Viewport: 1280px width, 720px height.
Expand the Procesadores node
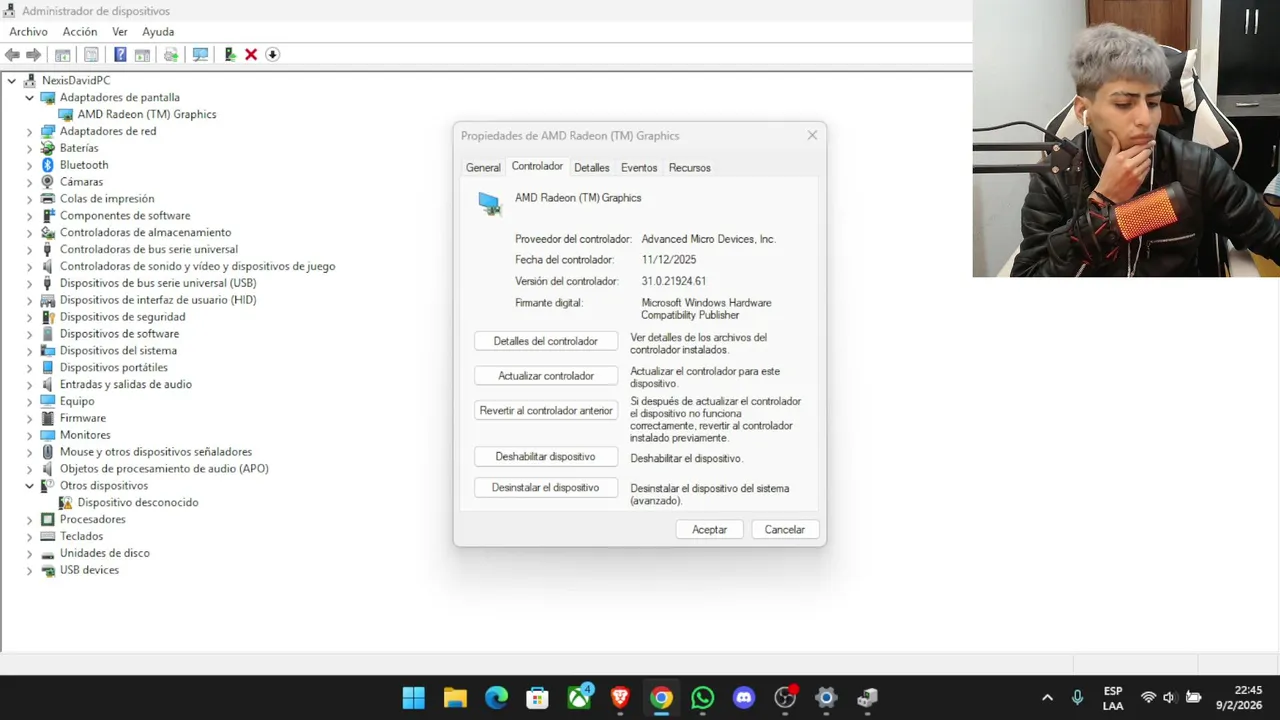[x=29, y=520]
